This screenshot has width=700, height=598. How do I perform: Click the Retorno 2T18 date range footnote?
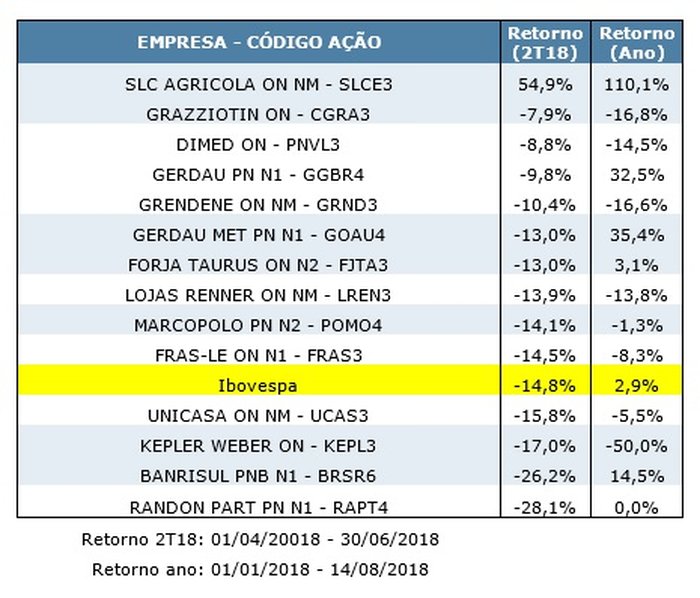click(x=260, y=540)
